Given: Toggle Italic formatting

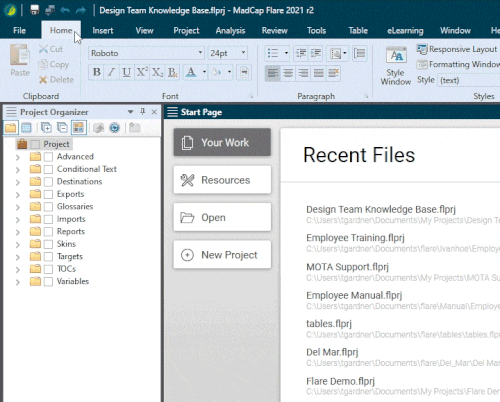Looking at the screenshot, I should click(111, 72).
